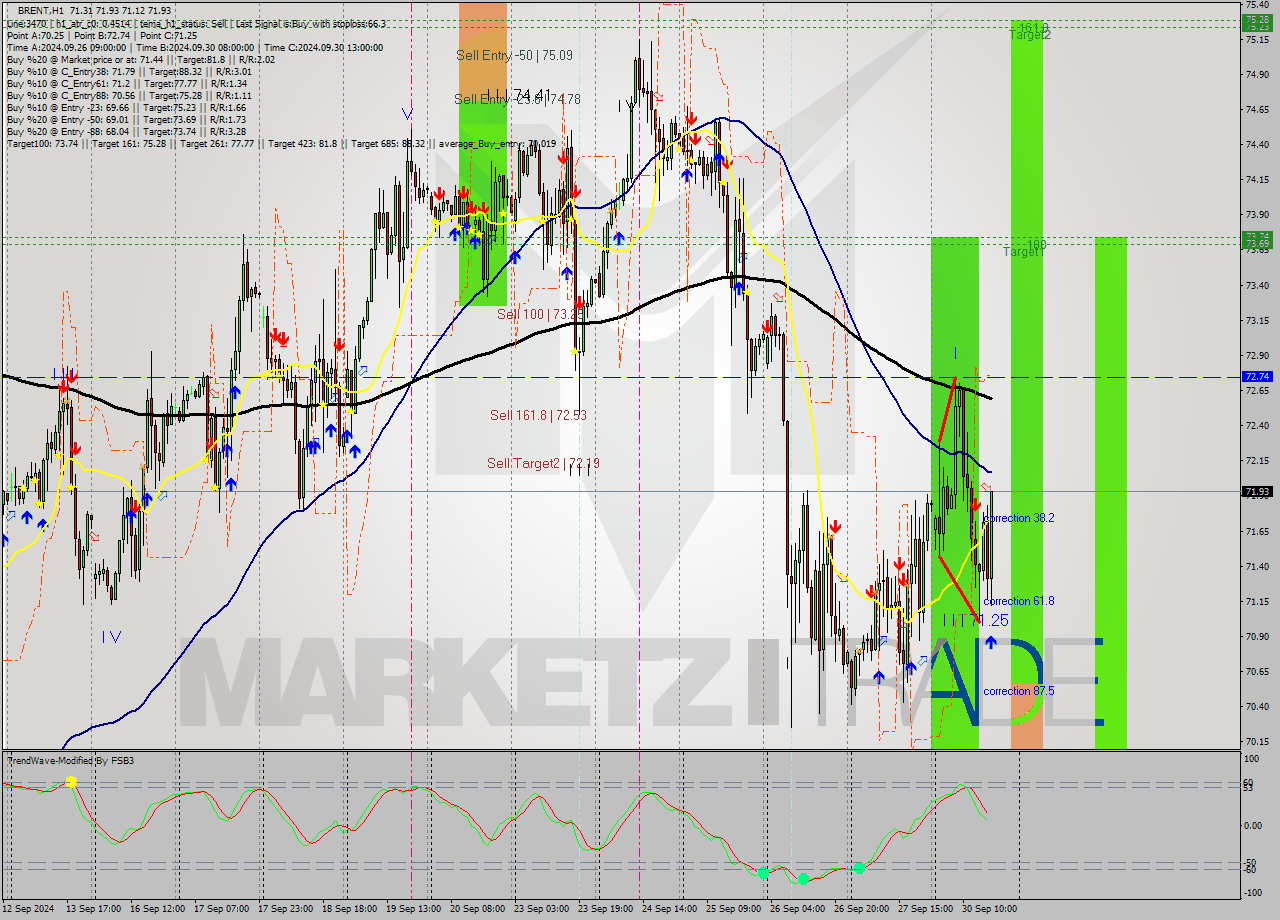The image size is (1280, 920).
Task: Click the 'Target2' chart label
Action: point(1030,34)
